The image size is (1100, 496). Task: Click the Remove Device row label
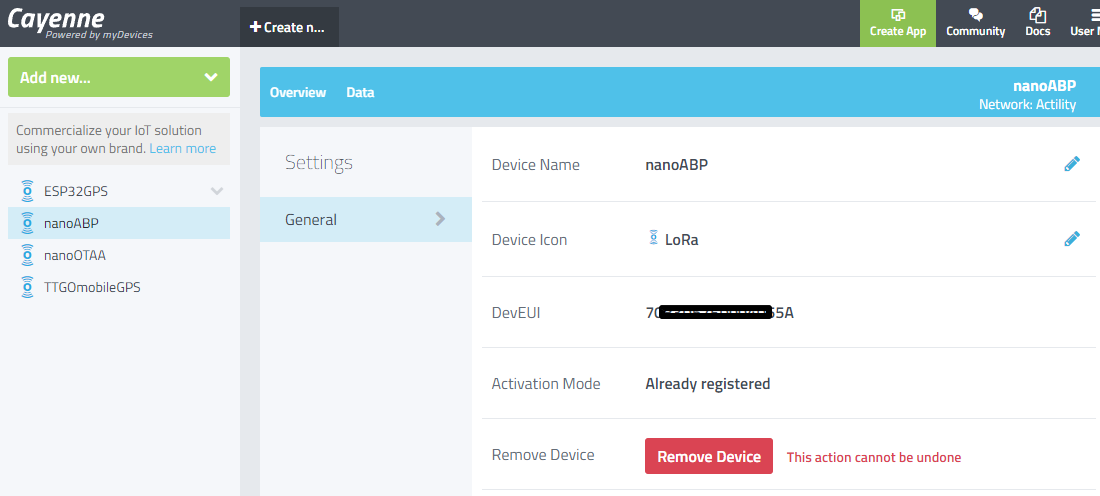pos(543,455)
